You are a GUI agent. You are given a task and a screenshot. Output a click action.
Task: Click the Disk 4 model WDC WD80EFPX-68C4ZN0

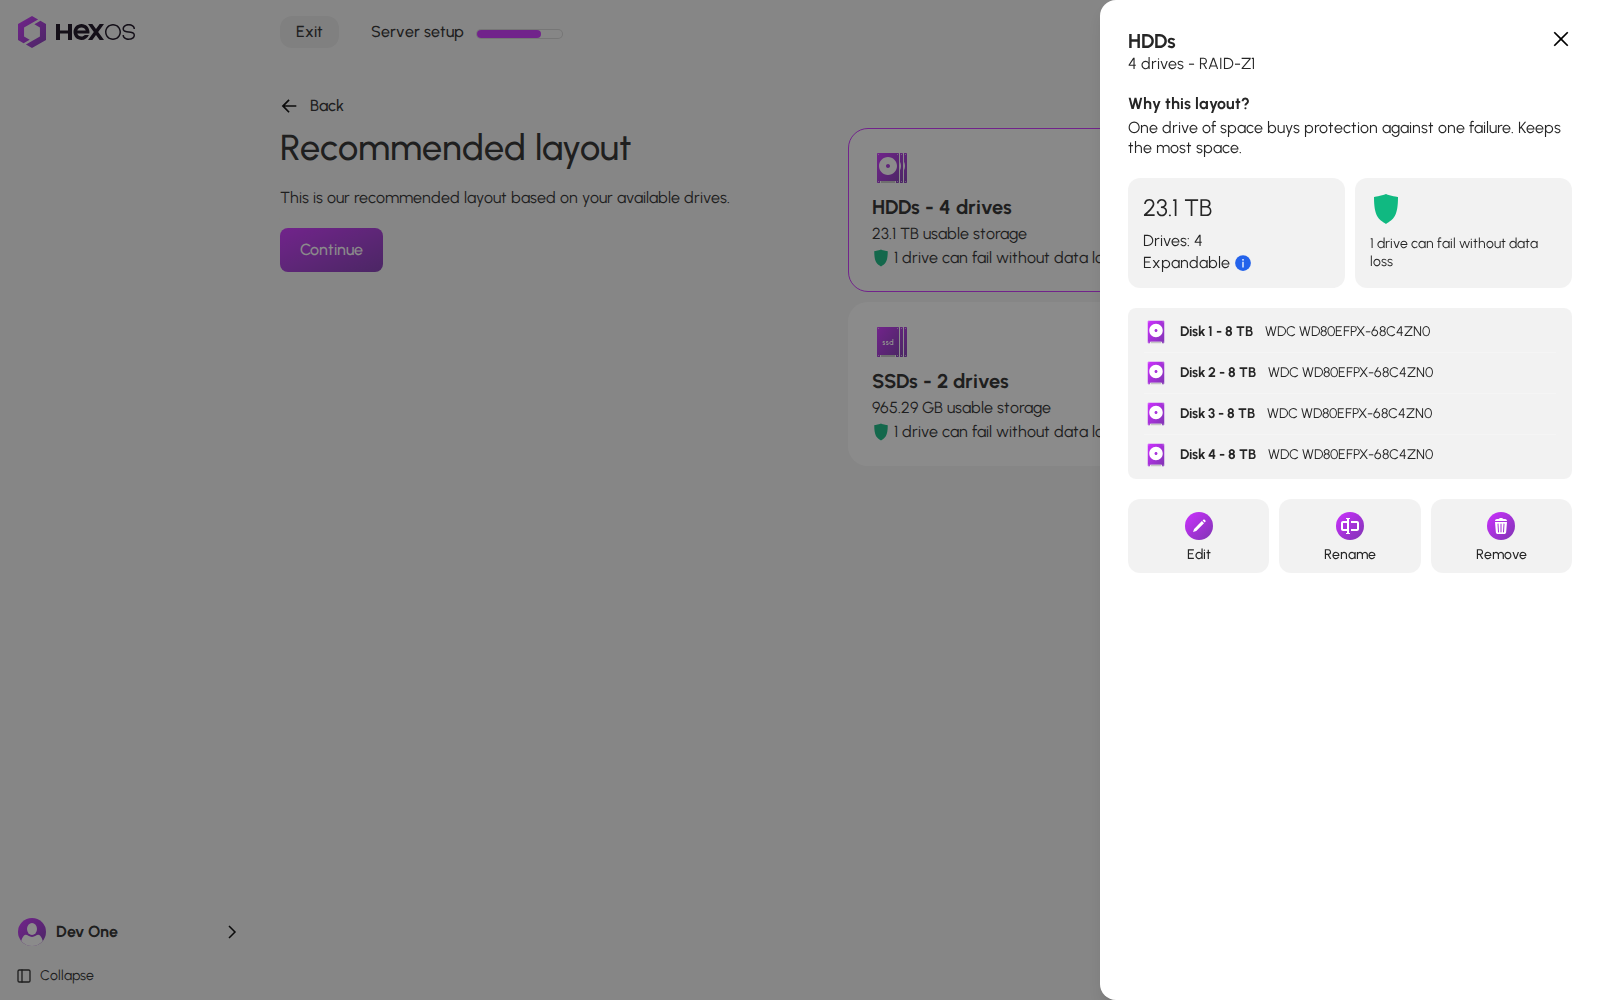1350,455
